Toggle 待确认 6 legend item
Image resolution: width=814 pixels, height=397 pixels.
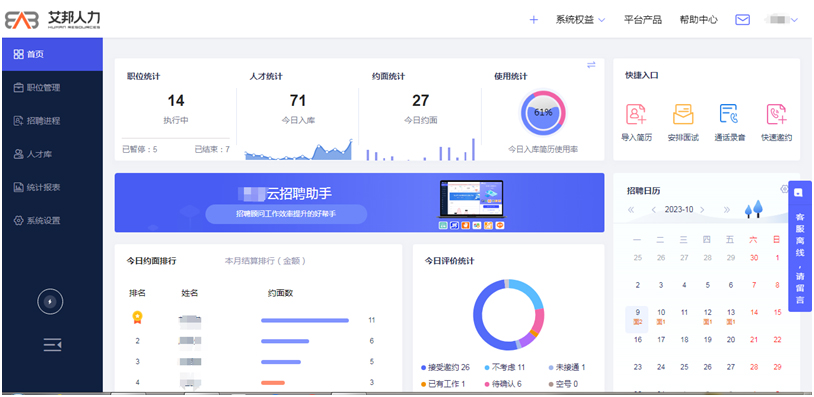(x=503, y=384)
